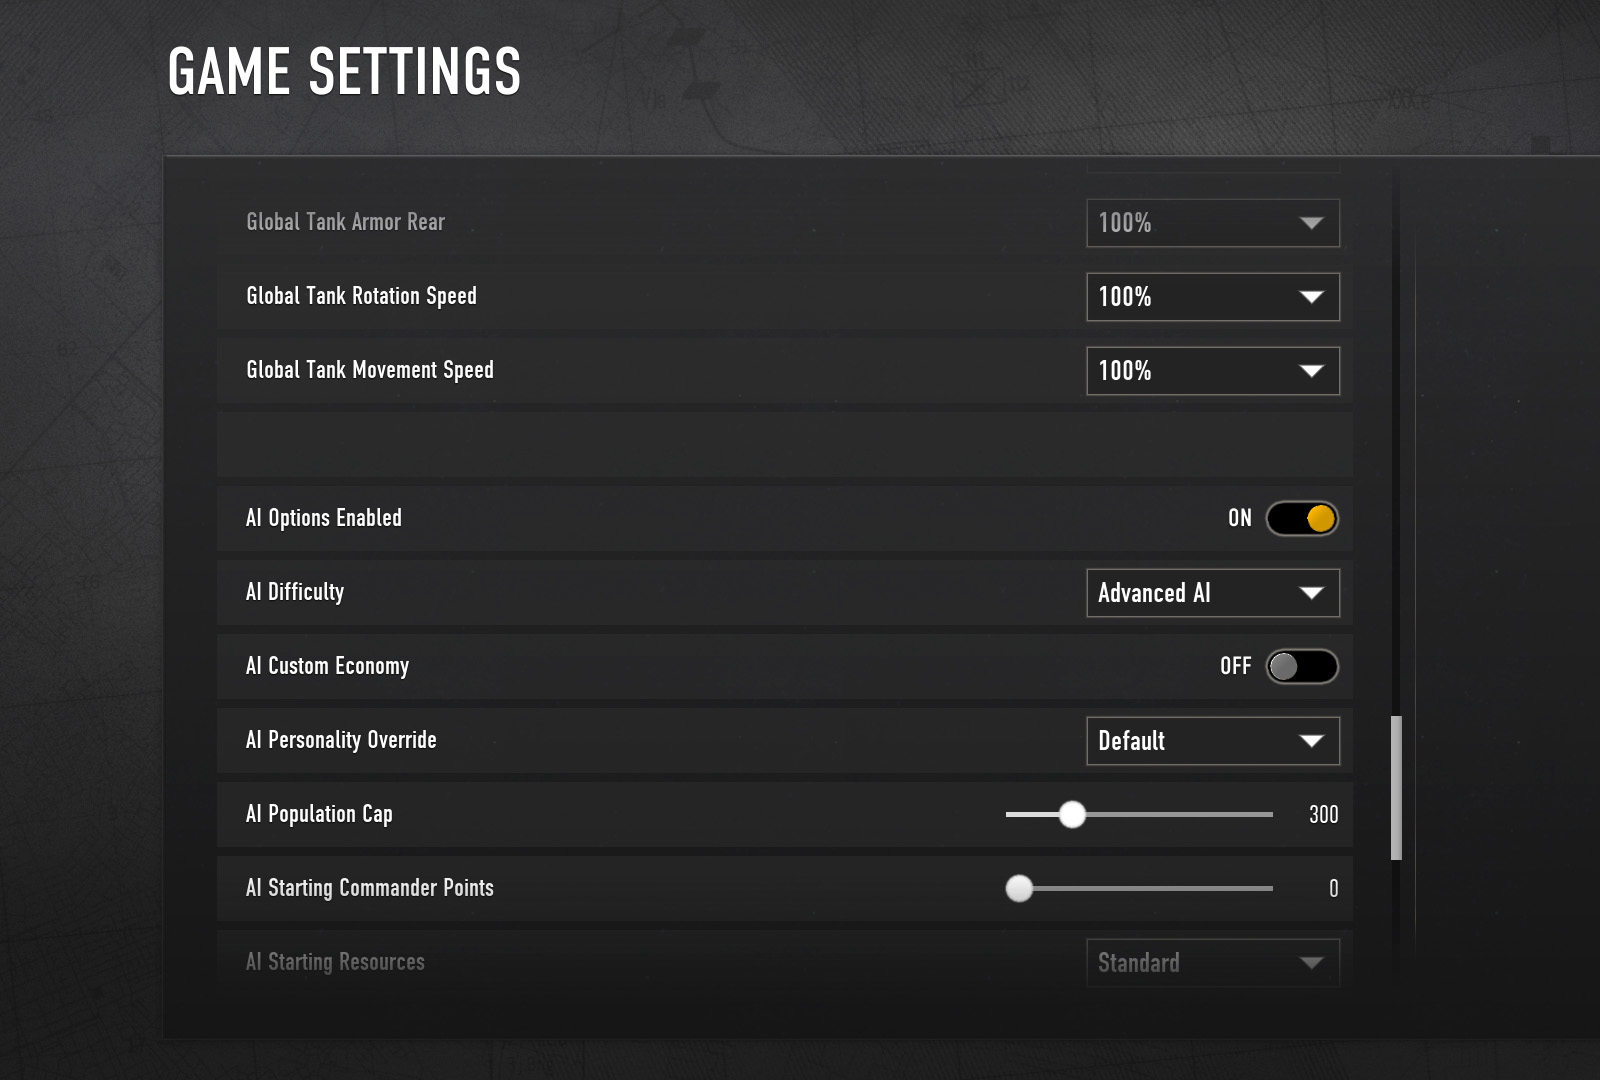The image size is (1600, 1080).
Task: Open the AI Difficulty dropdown
Action: tap(1212, 593)
